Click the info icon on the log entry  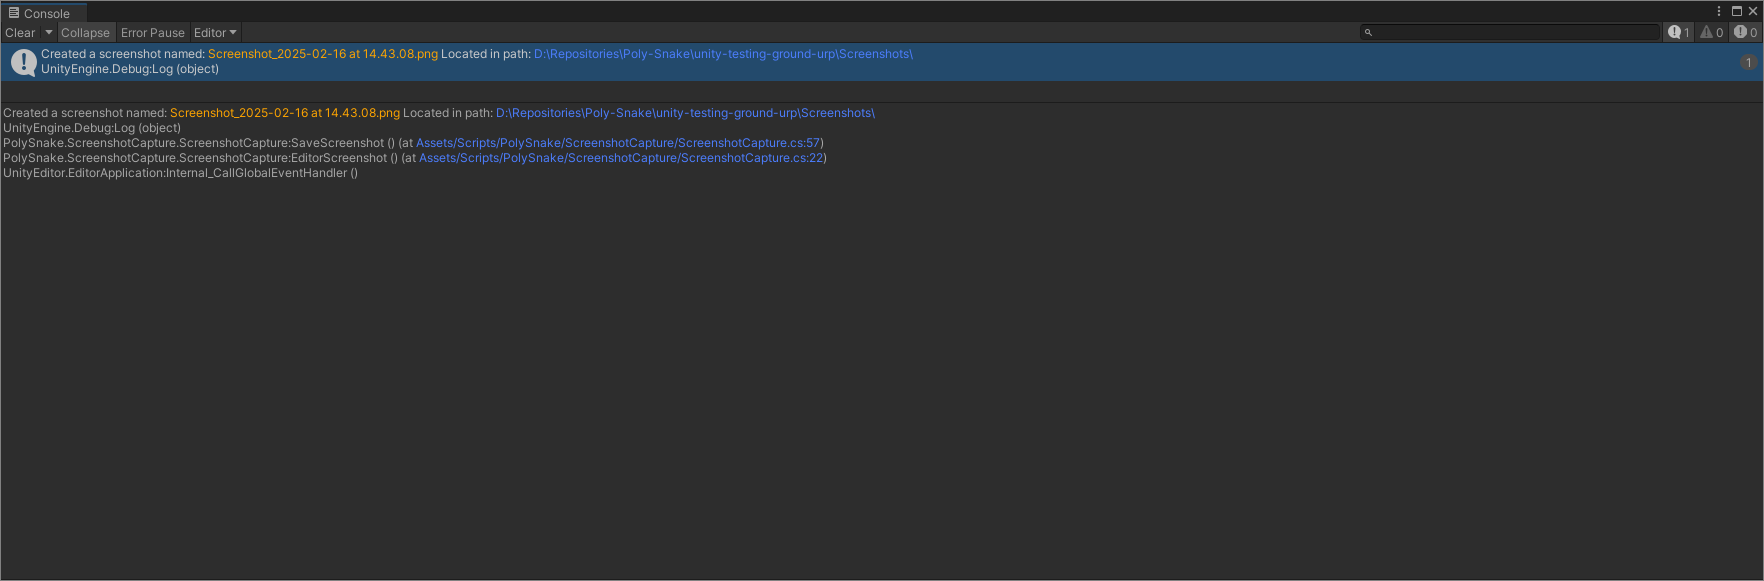23,62
